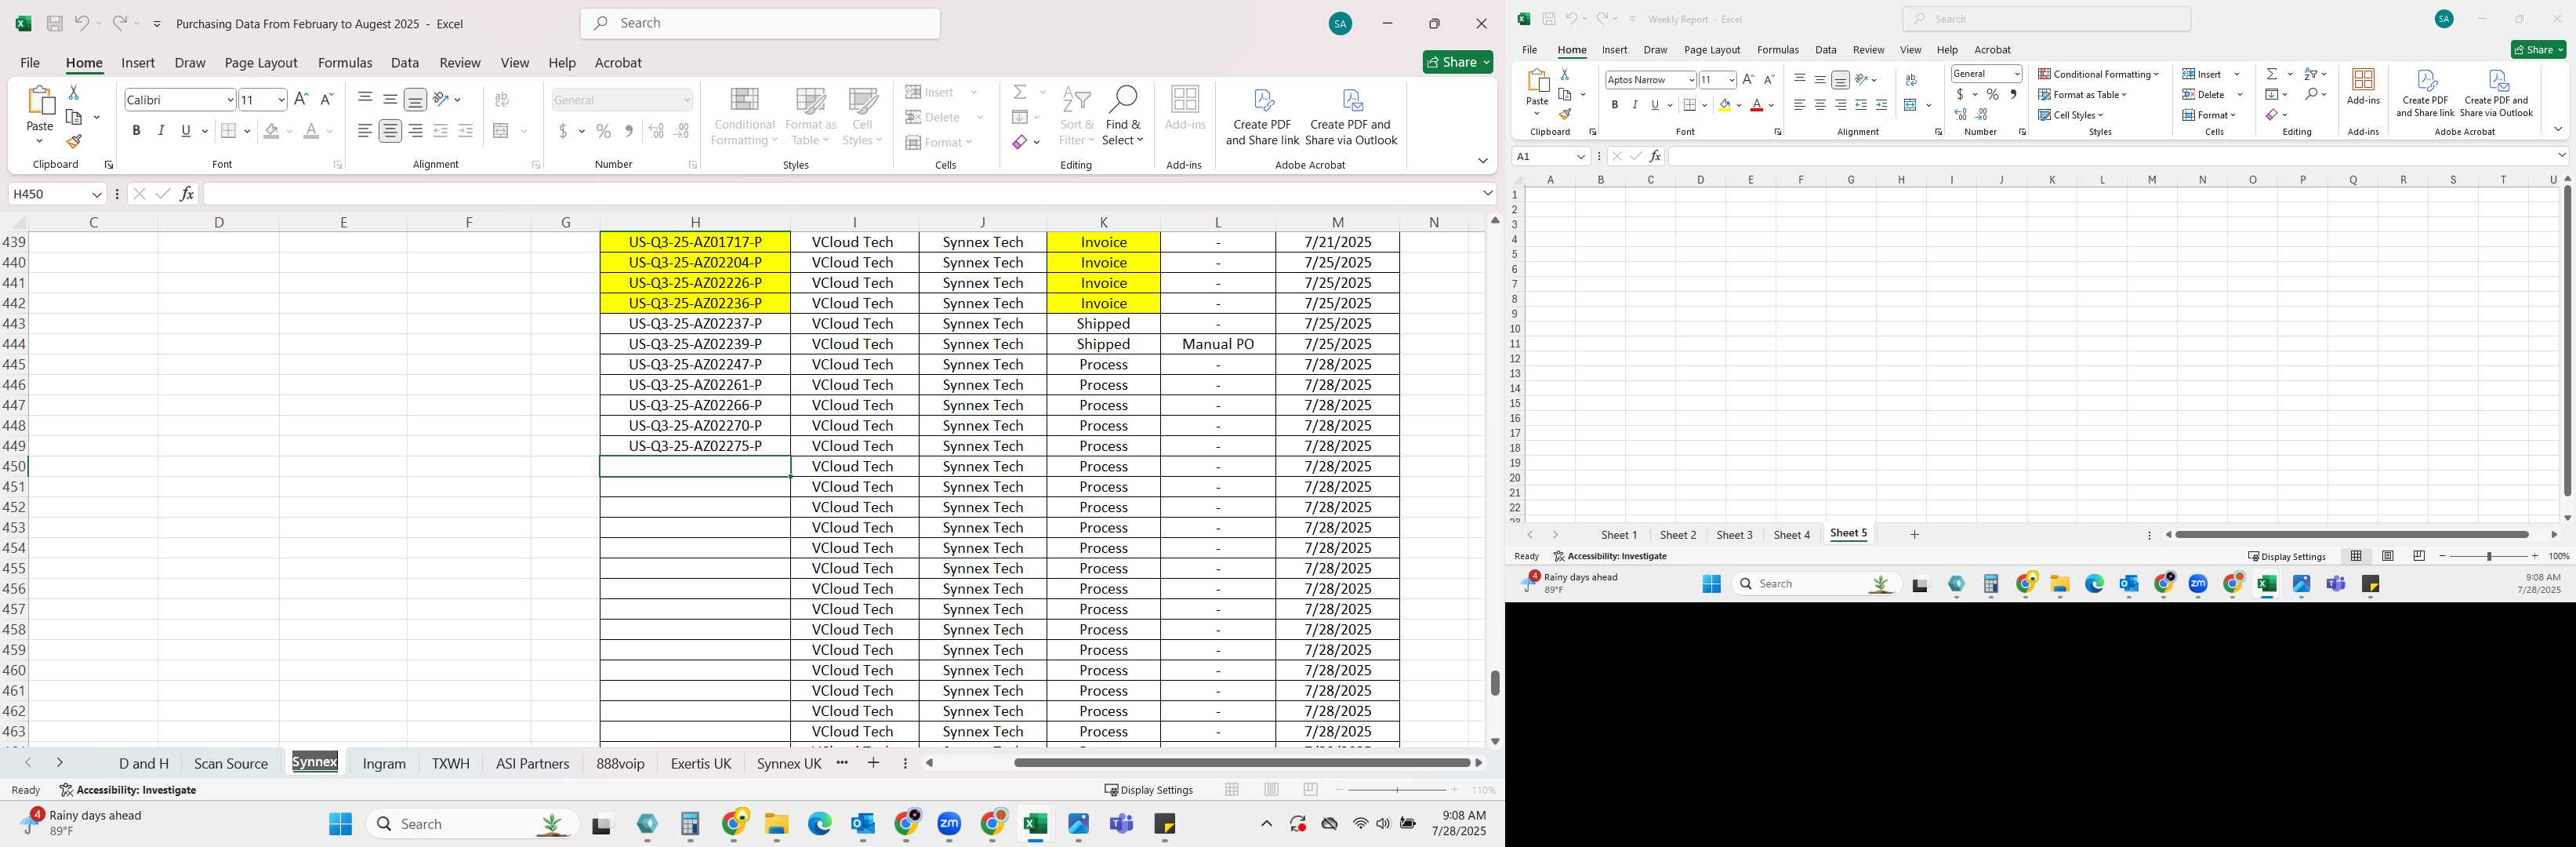
Task: Click vertical scrollbar thumb in Purchasing Data sheet
Action: tap(1495, 683)
